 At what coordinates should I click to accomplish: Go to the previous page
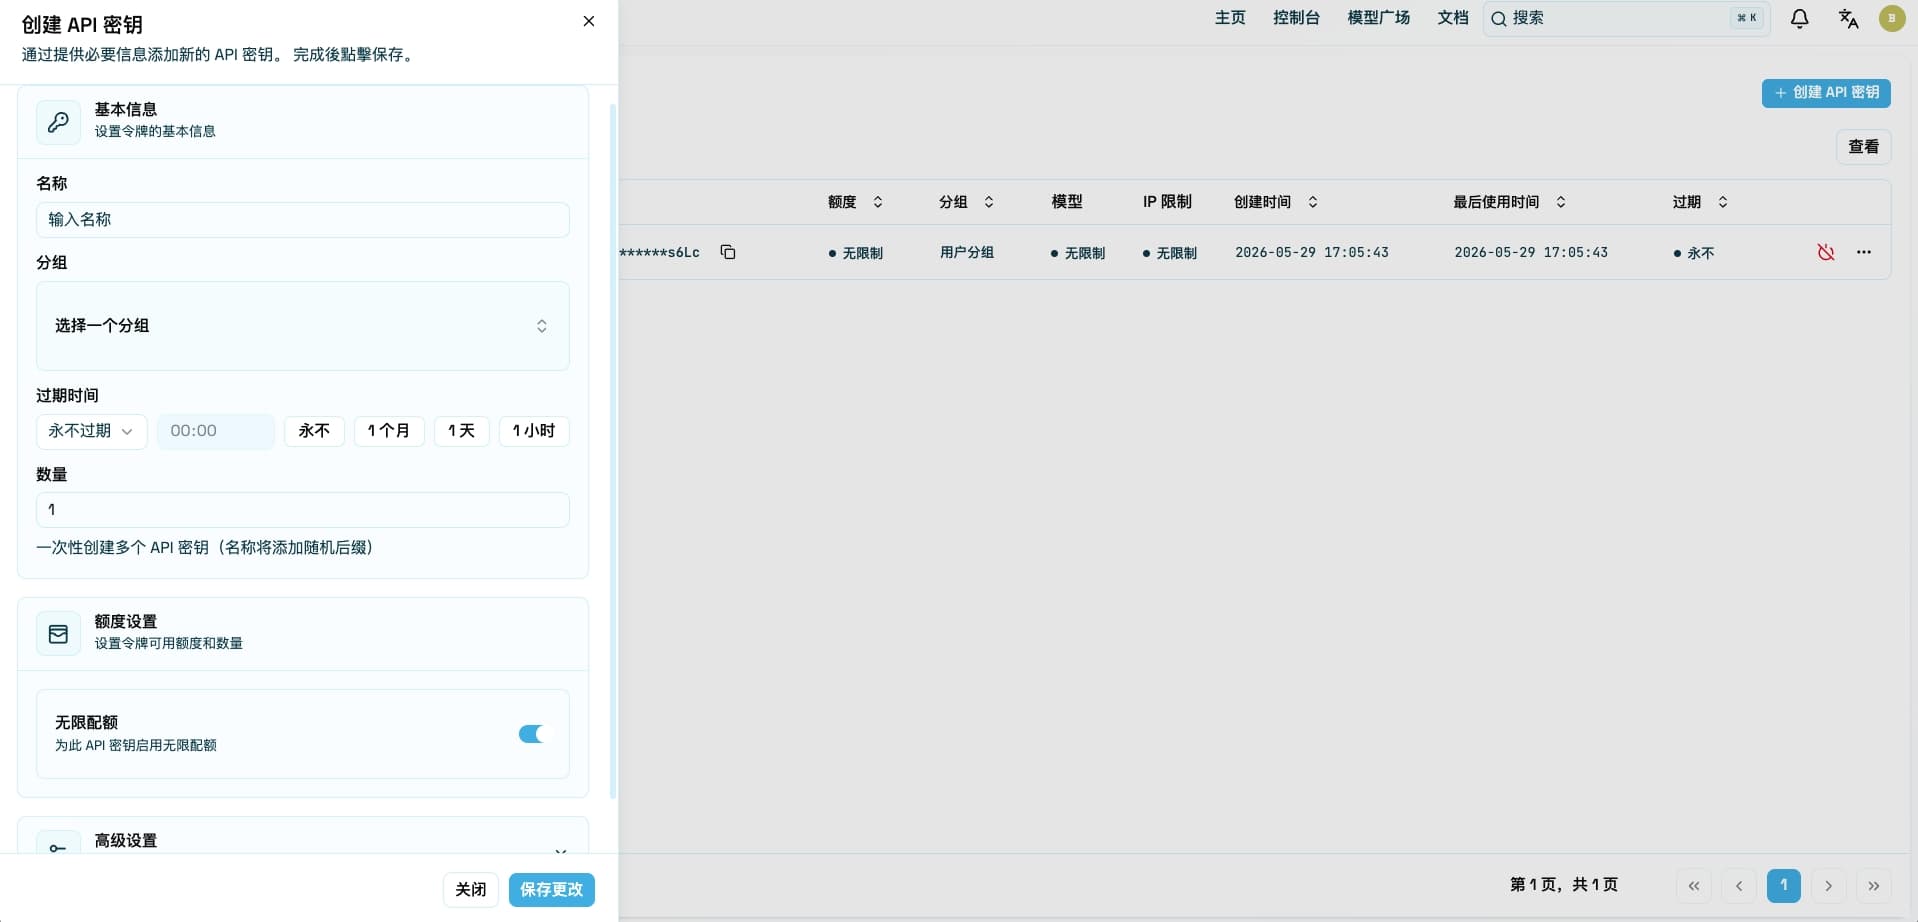click(x=1739, y=886)
